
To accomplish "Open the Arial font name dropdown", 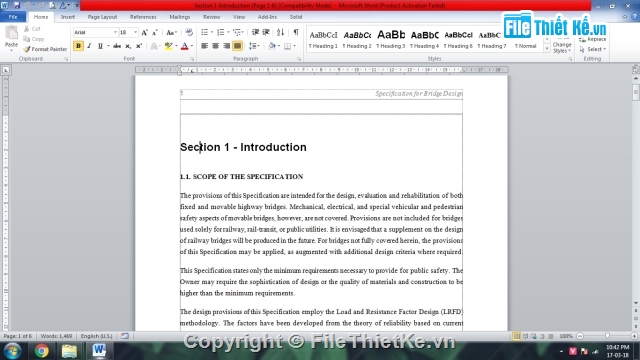I will click(115, 32).
